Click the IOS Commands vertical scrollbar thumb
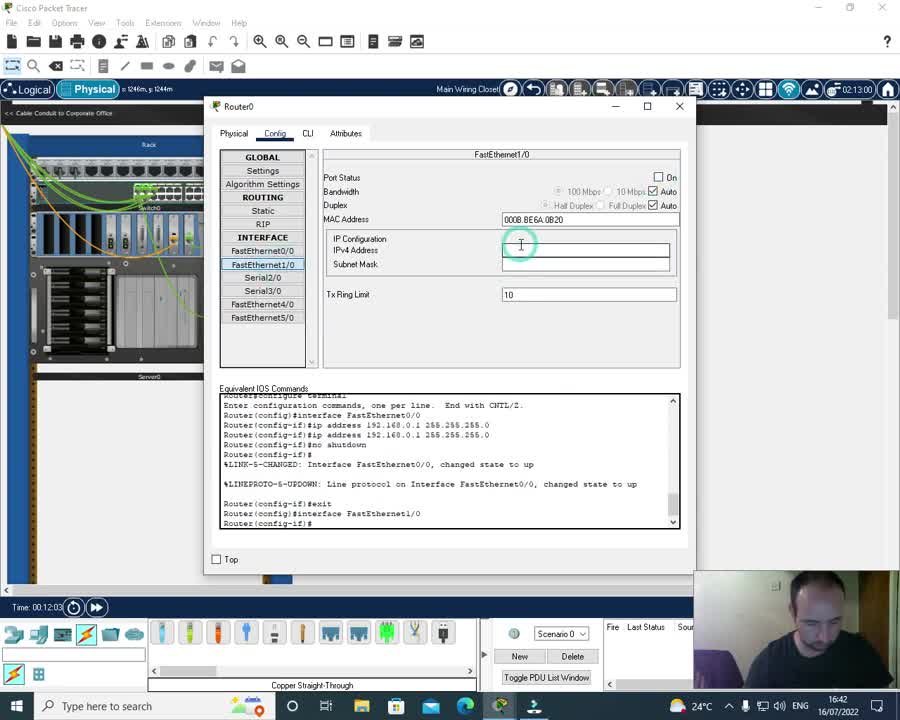 673,504
